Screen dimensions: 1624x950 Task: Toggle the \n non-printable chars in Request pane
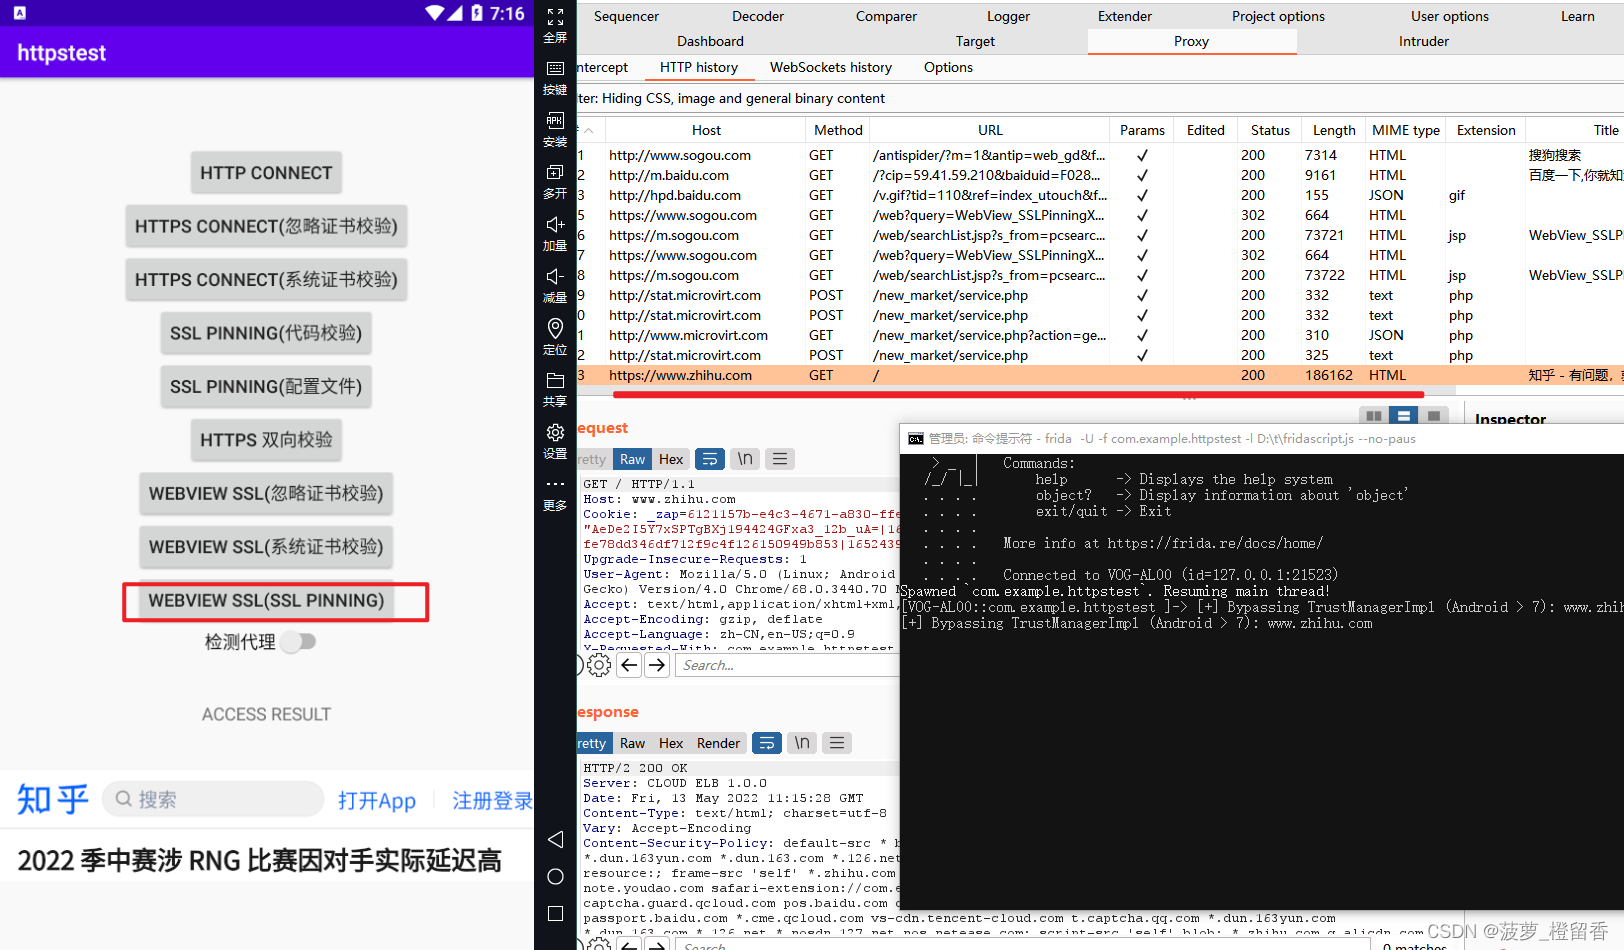tap(745, 459)
